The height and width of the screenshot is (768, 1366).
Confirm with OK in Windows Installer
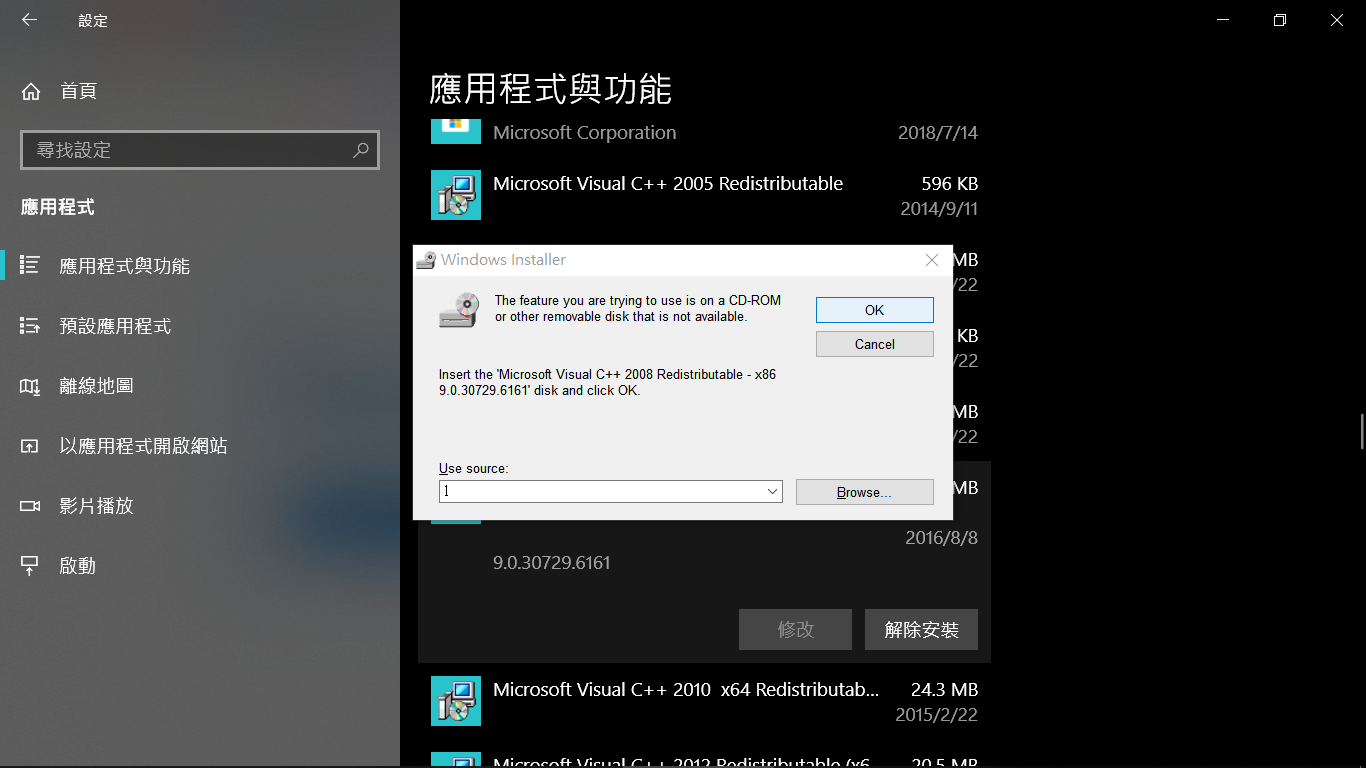(x=875, y=310)
